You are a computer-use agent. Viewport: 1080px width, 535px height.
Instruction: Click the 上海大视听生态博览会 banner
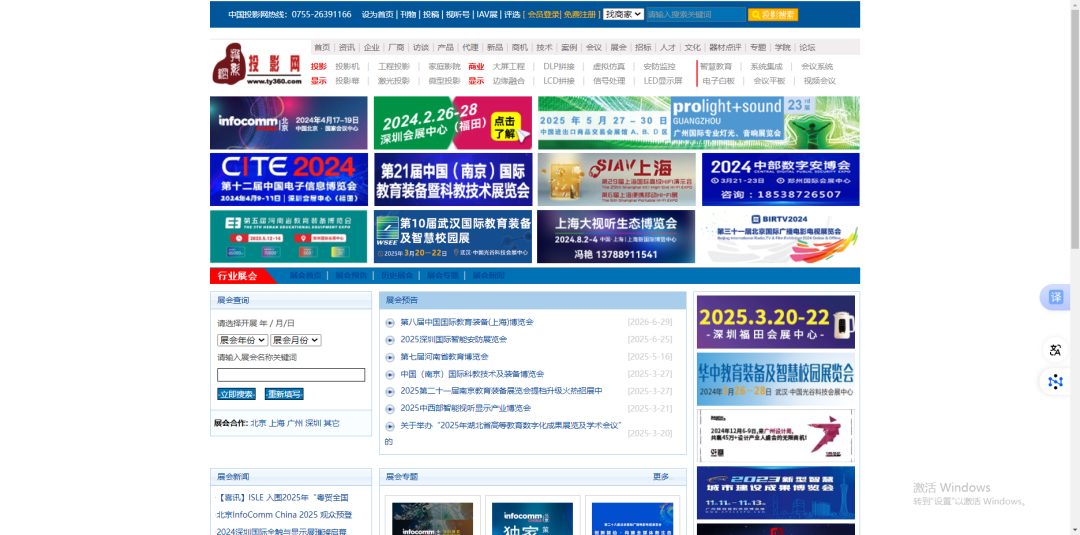click(x=616, y=236)
